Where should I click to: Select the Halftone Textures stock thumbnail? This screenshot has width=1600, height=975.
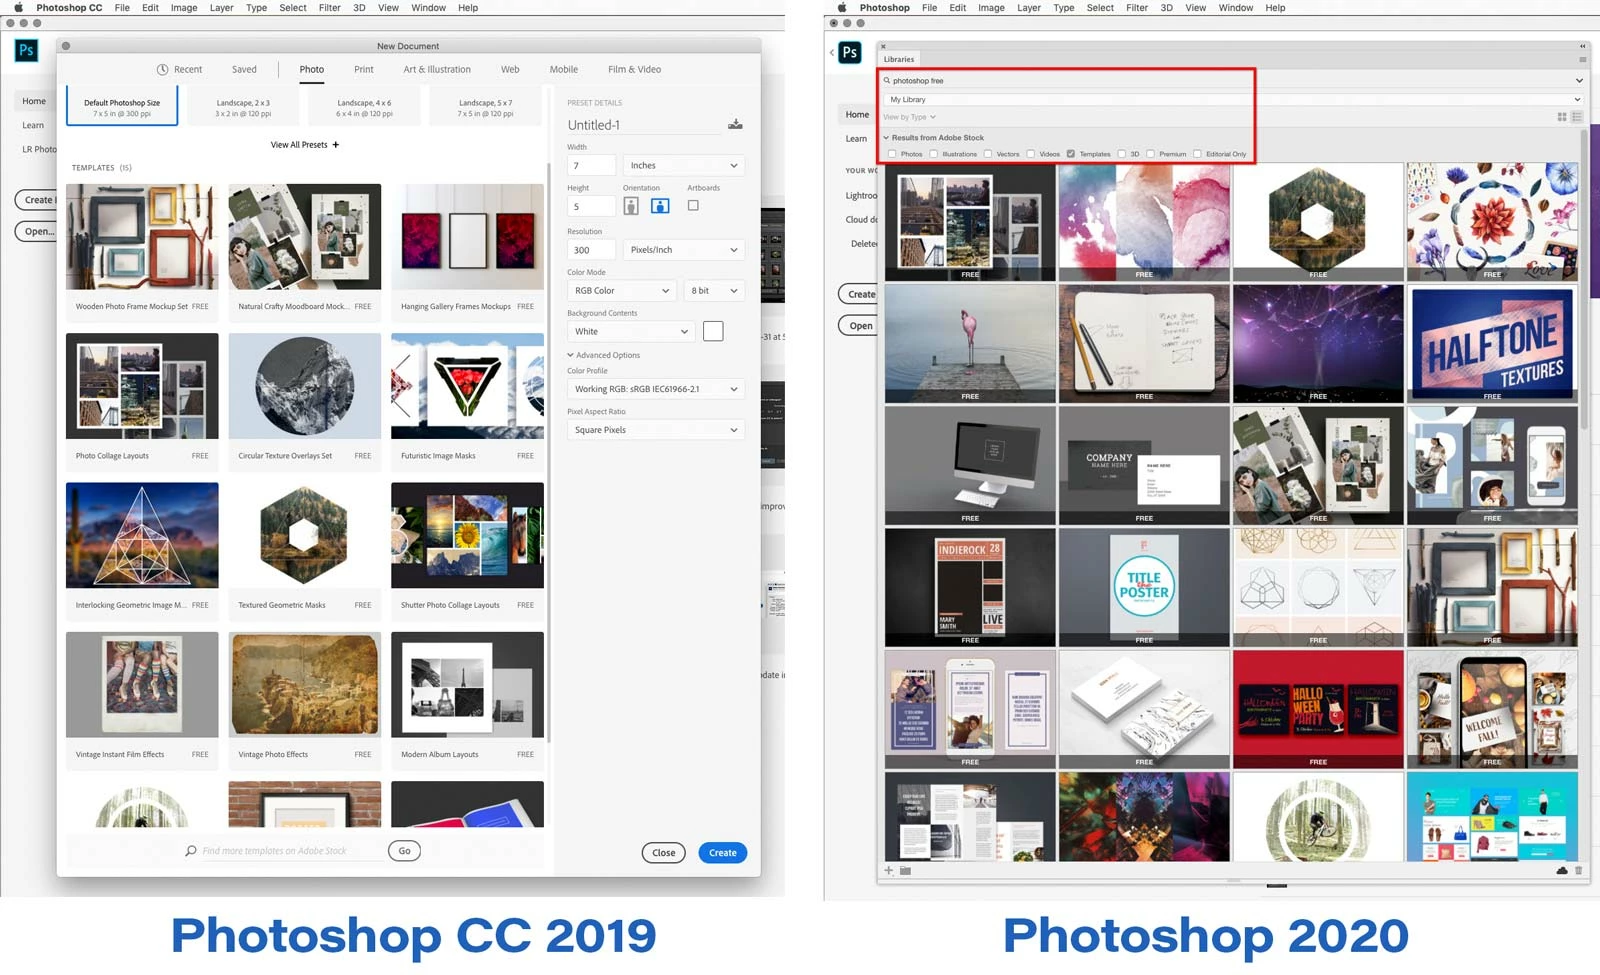click(x=1492, y=343)
